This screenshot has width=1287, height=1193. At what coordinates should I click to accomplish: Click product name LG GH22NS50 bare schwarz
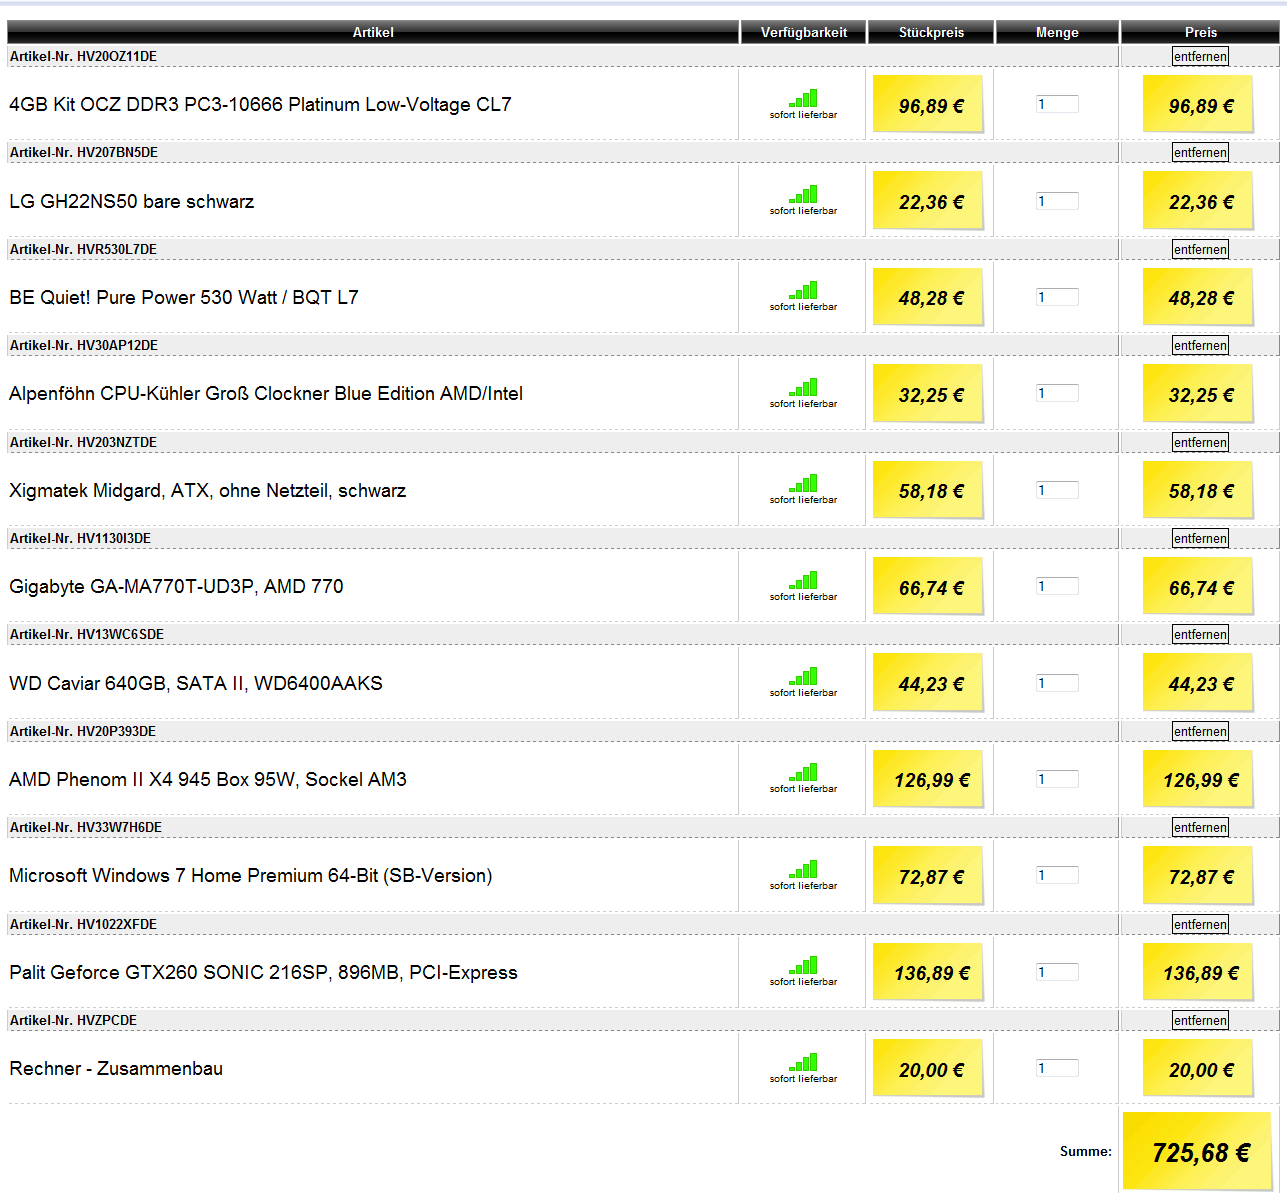click(132, 201)
